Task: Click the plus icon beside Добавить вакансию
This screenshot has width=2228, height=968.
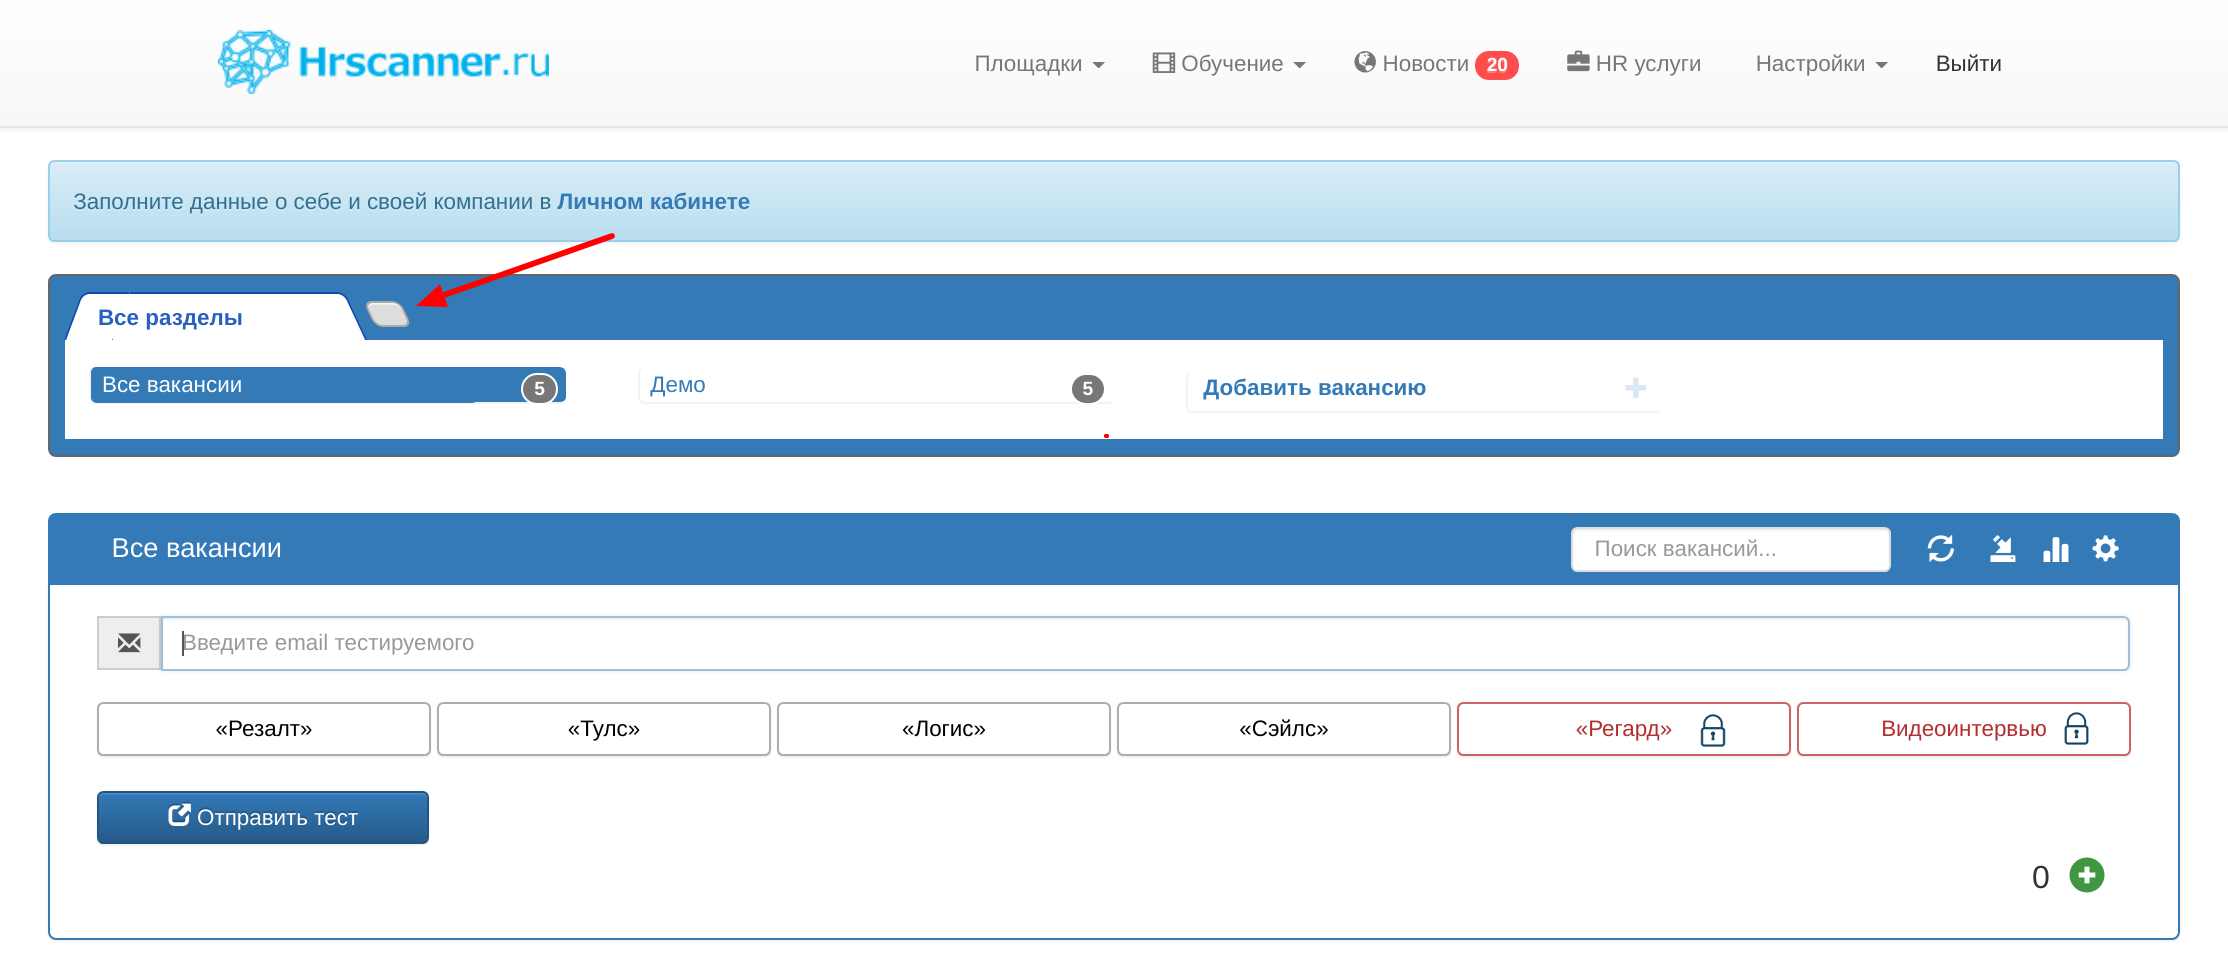Action: coord(1635,388)
